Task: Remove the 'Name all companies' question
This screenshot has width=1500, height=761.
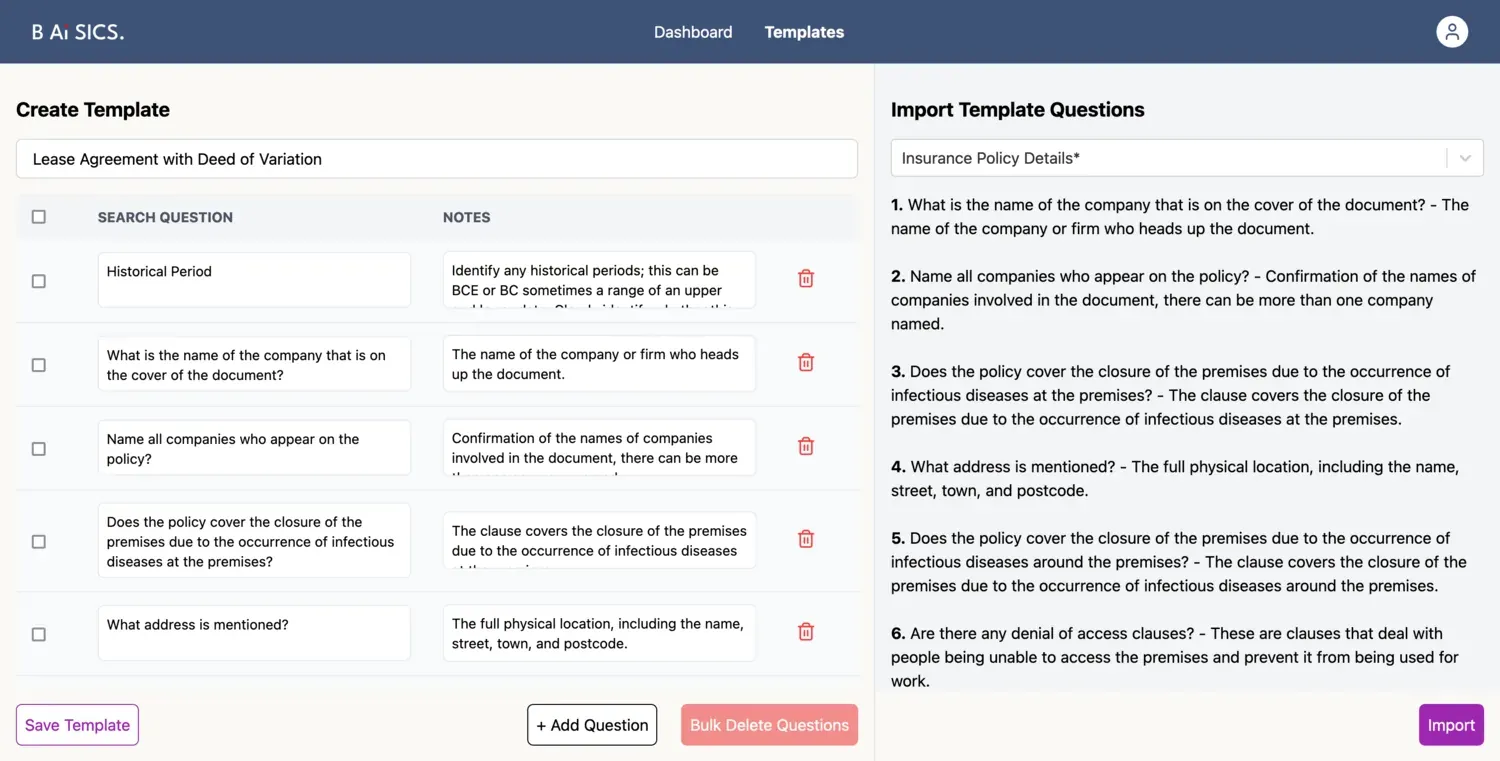Action: pos(805,446)
